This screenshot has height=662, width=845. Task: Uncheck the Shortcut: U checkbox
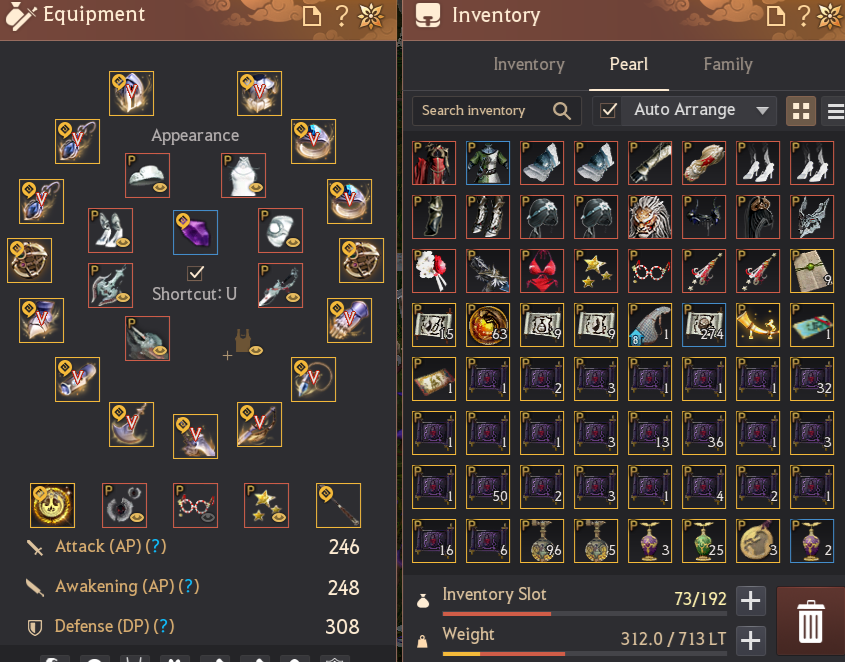point(195,273)
